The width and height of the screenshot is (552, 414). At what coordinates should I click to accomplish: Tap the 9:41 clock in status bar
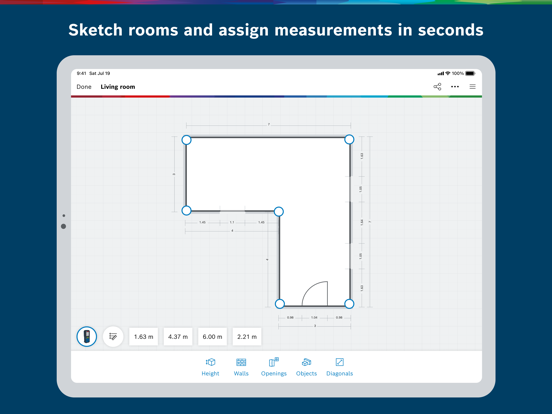click(x=81, y=73)
